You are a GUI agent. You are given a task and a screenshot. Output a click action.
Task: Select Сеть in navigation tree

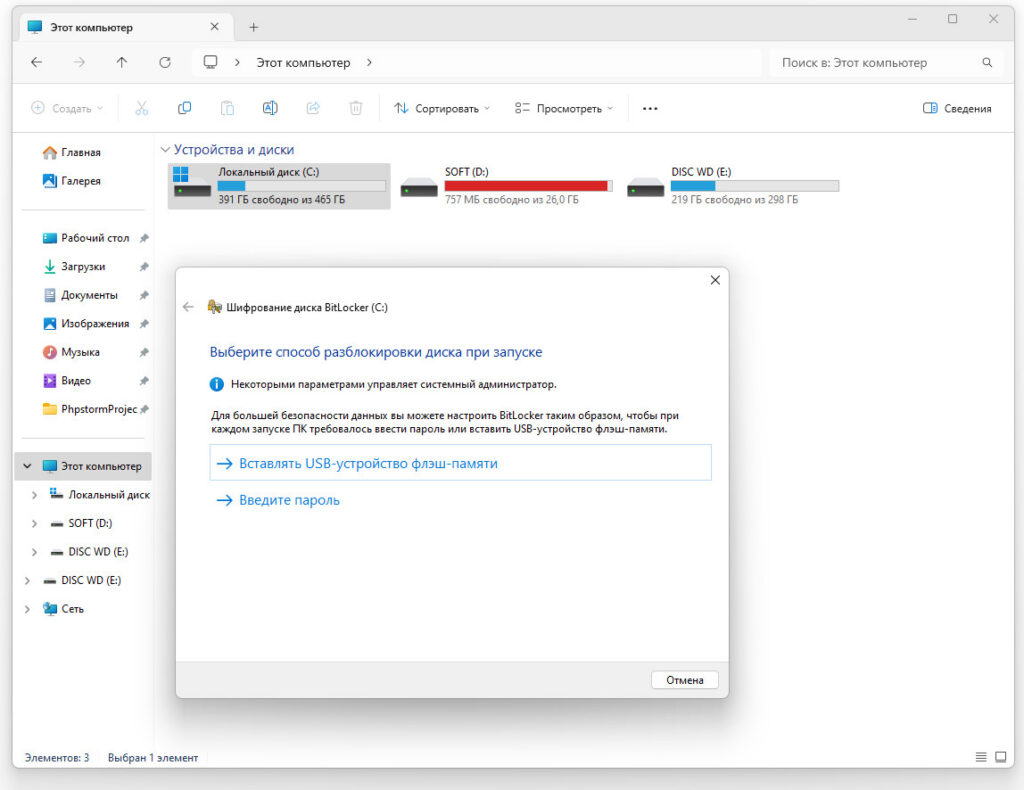63,609
